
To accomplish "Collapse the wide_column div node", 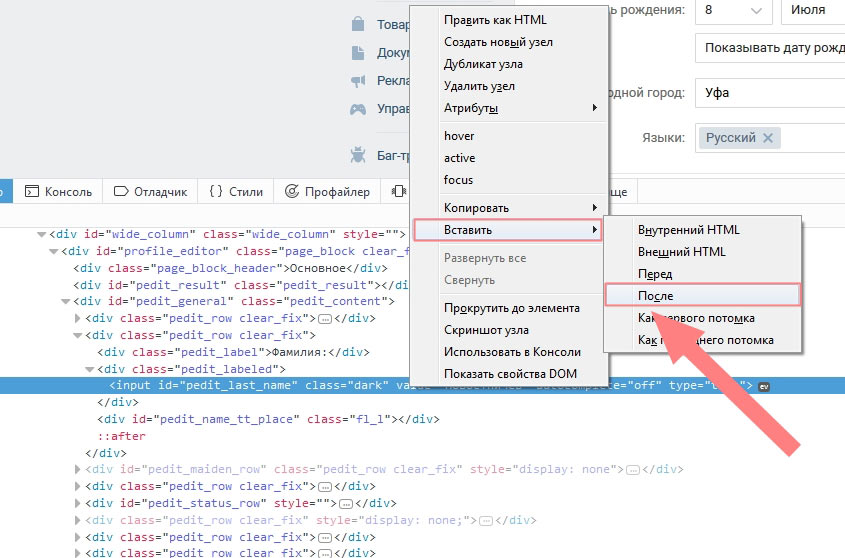I will click(41, 235).
